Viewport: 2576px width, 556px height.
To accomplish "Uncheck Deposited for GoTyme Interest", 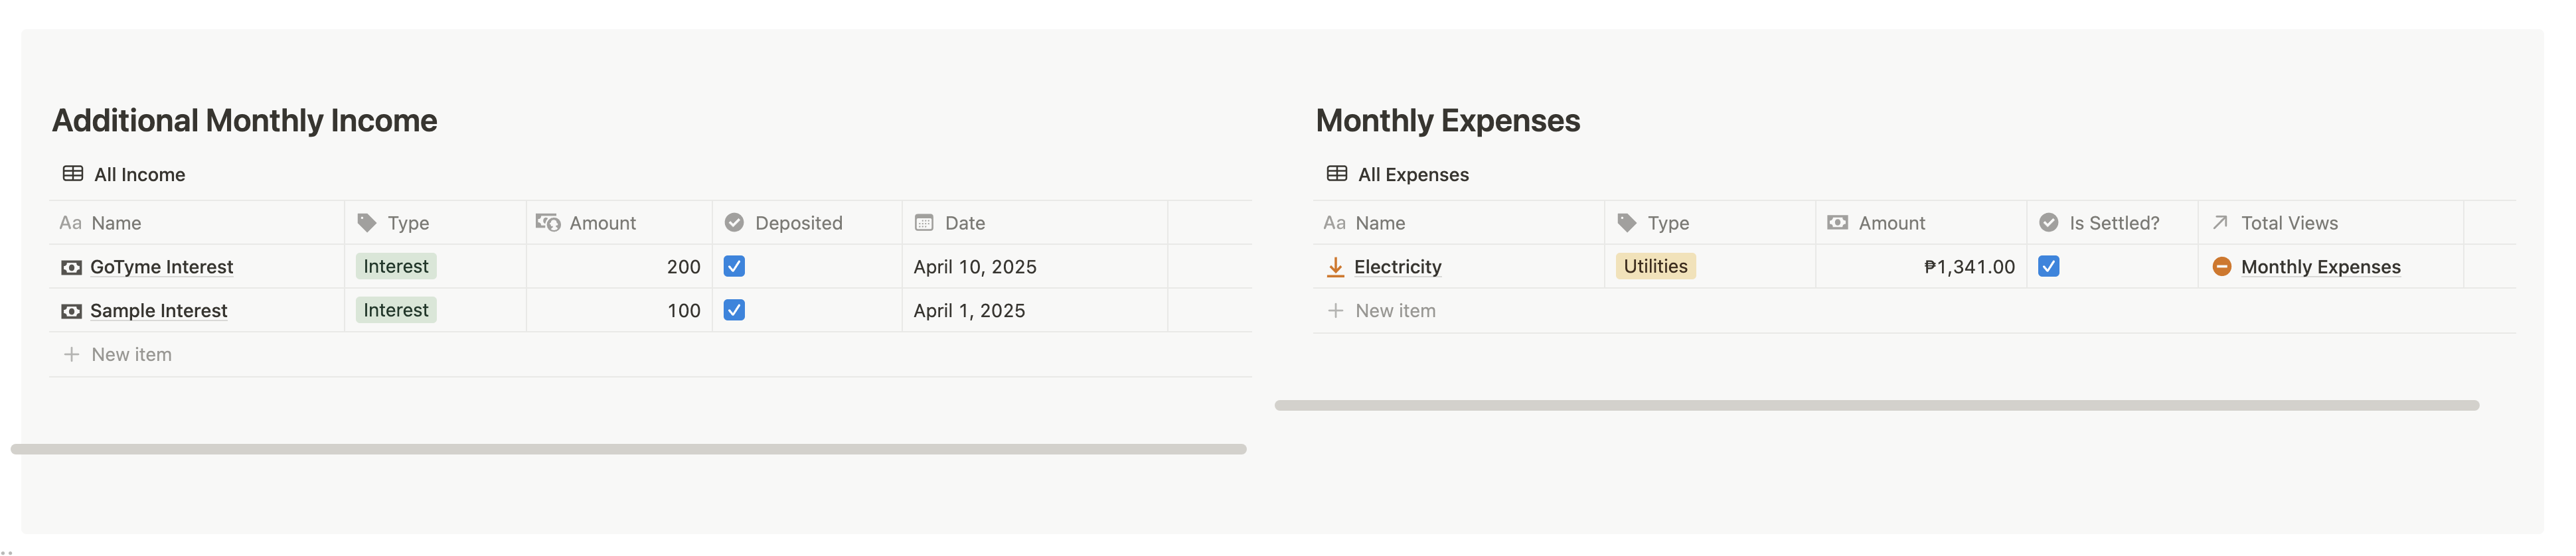I will pos(734,266).
